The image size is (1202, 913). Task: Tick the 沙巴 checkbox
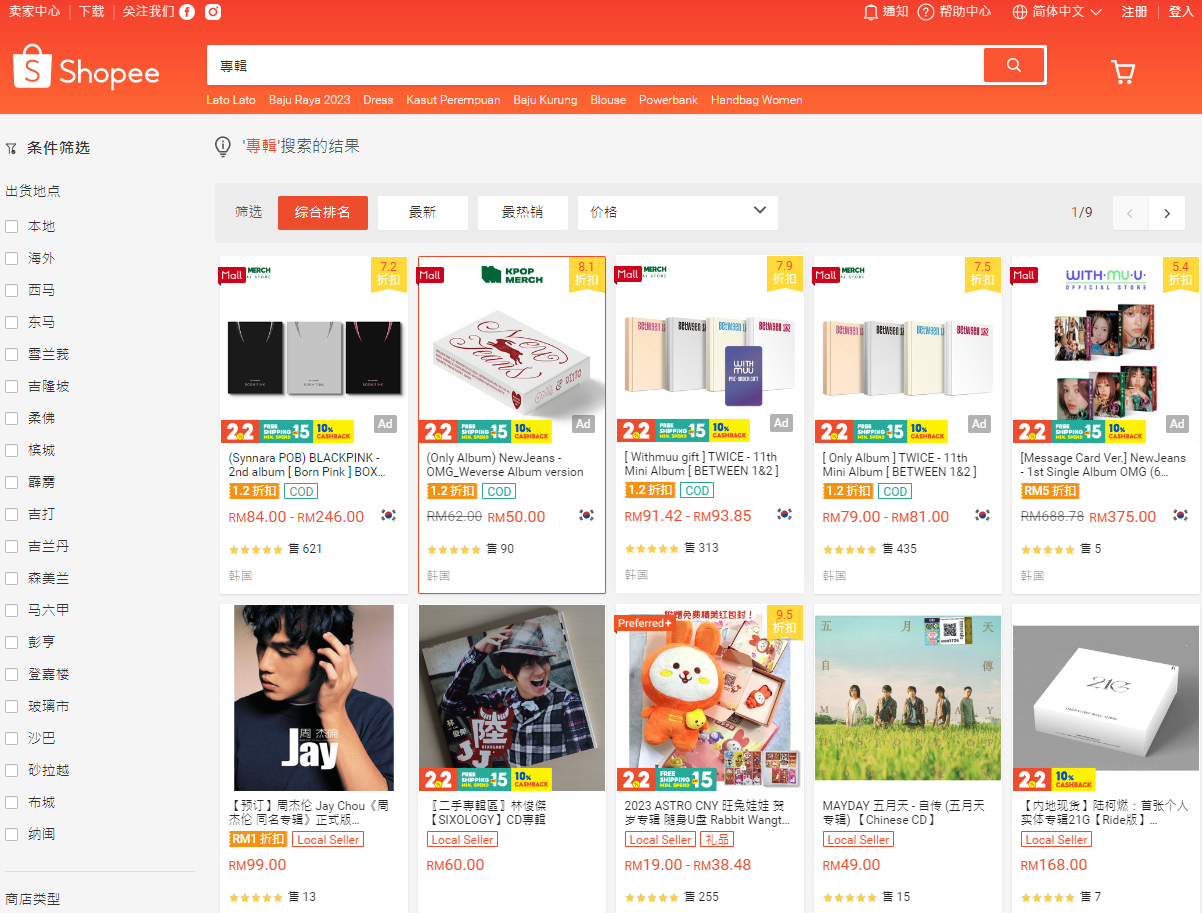coord(12,739)
